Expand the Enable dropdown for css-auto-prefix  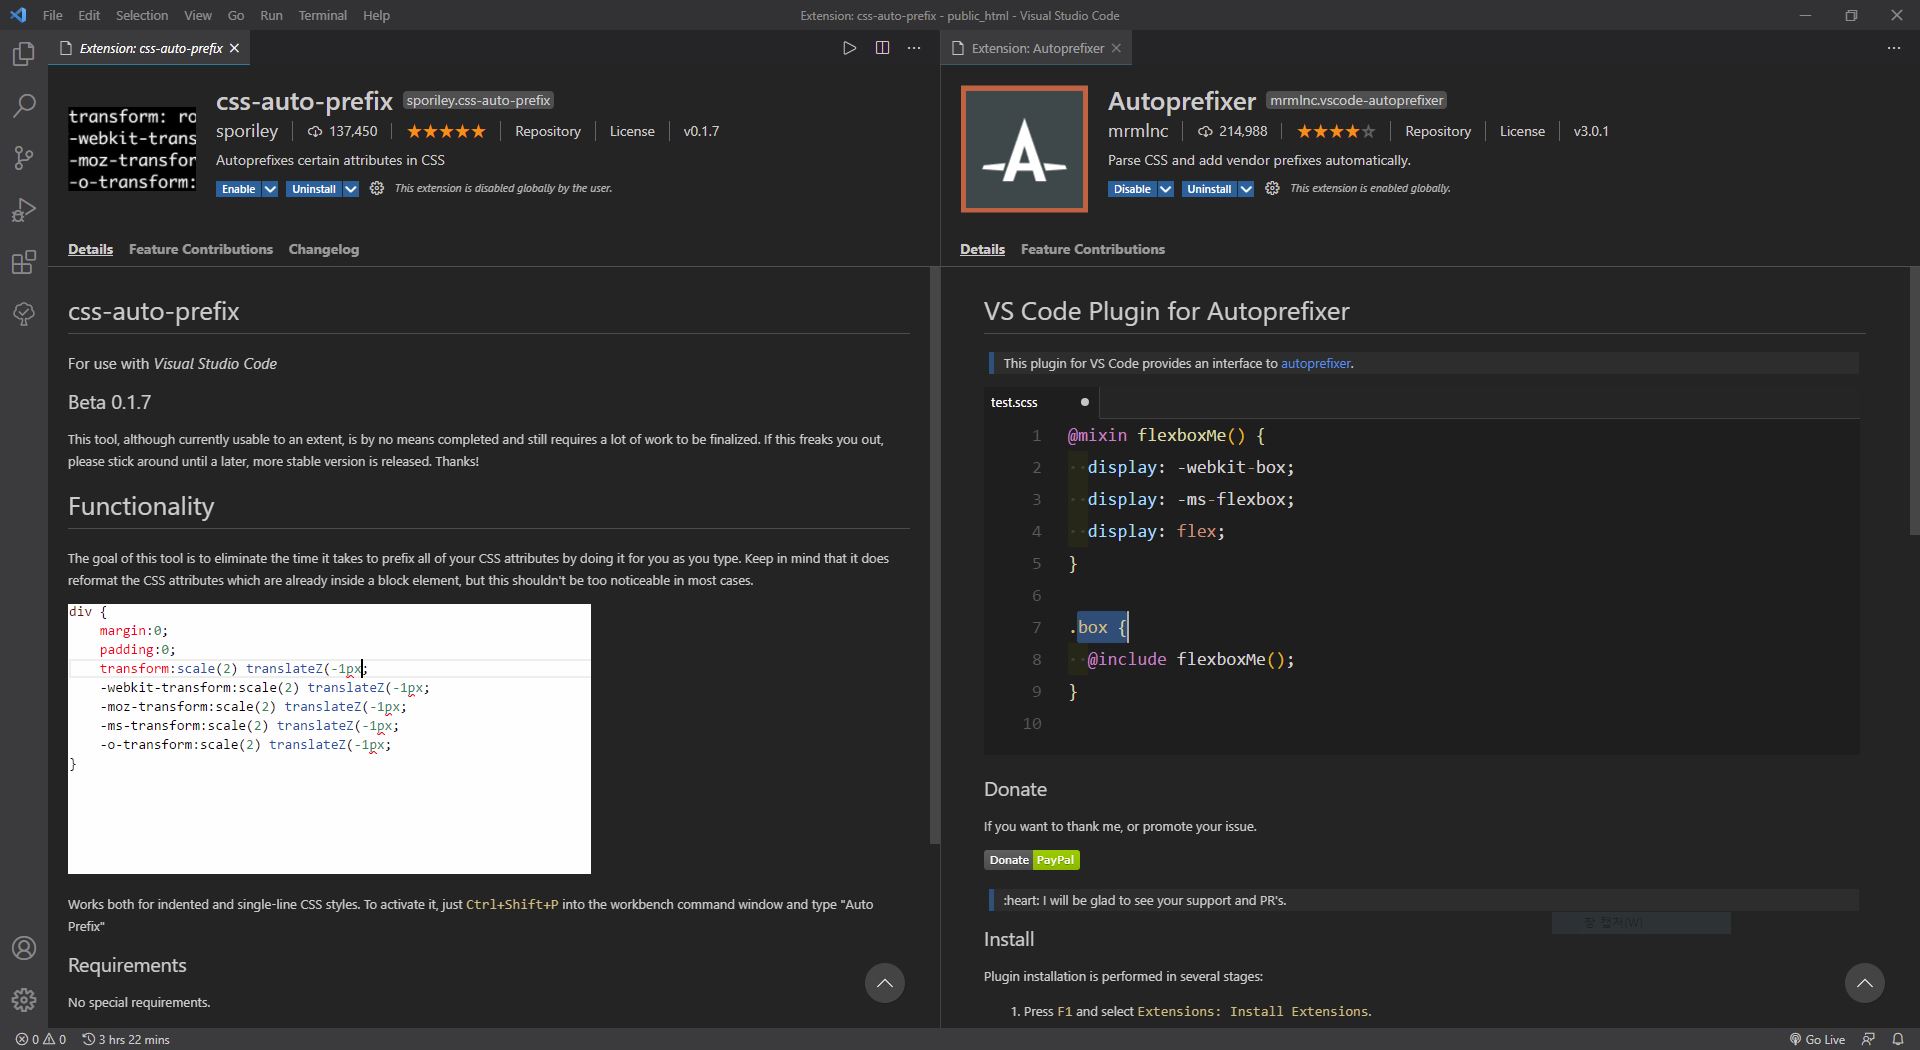tap(270, 188)
